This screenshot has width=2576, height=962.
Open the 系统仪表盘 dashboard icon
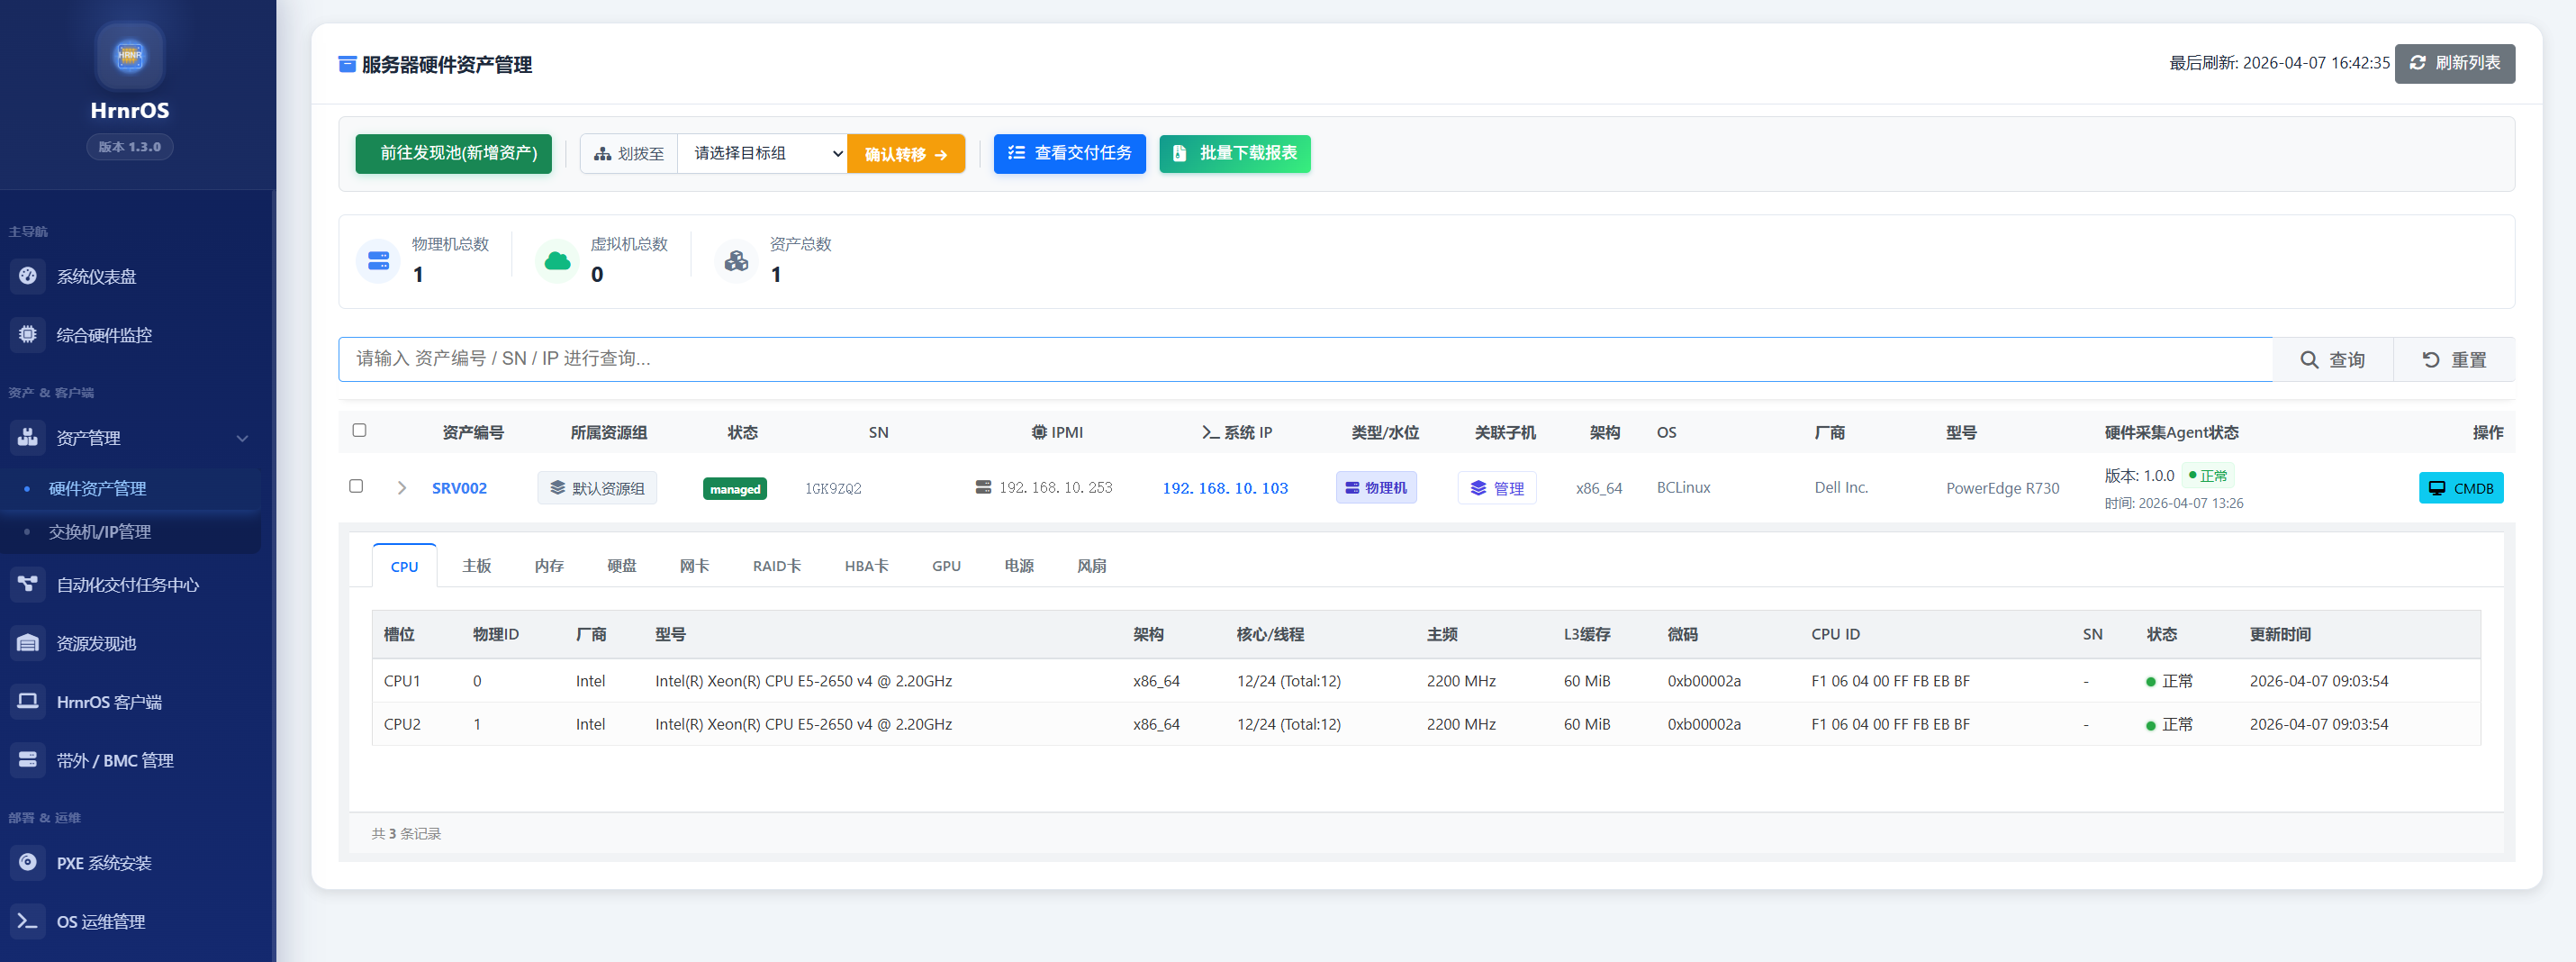click(x=28, y=276)
